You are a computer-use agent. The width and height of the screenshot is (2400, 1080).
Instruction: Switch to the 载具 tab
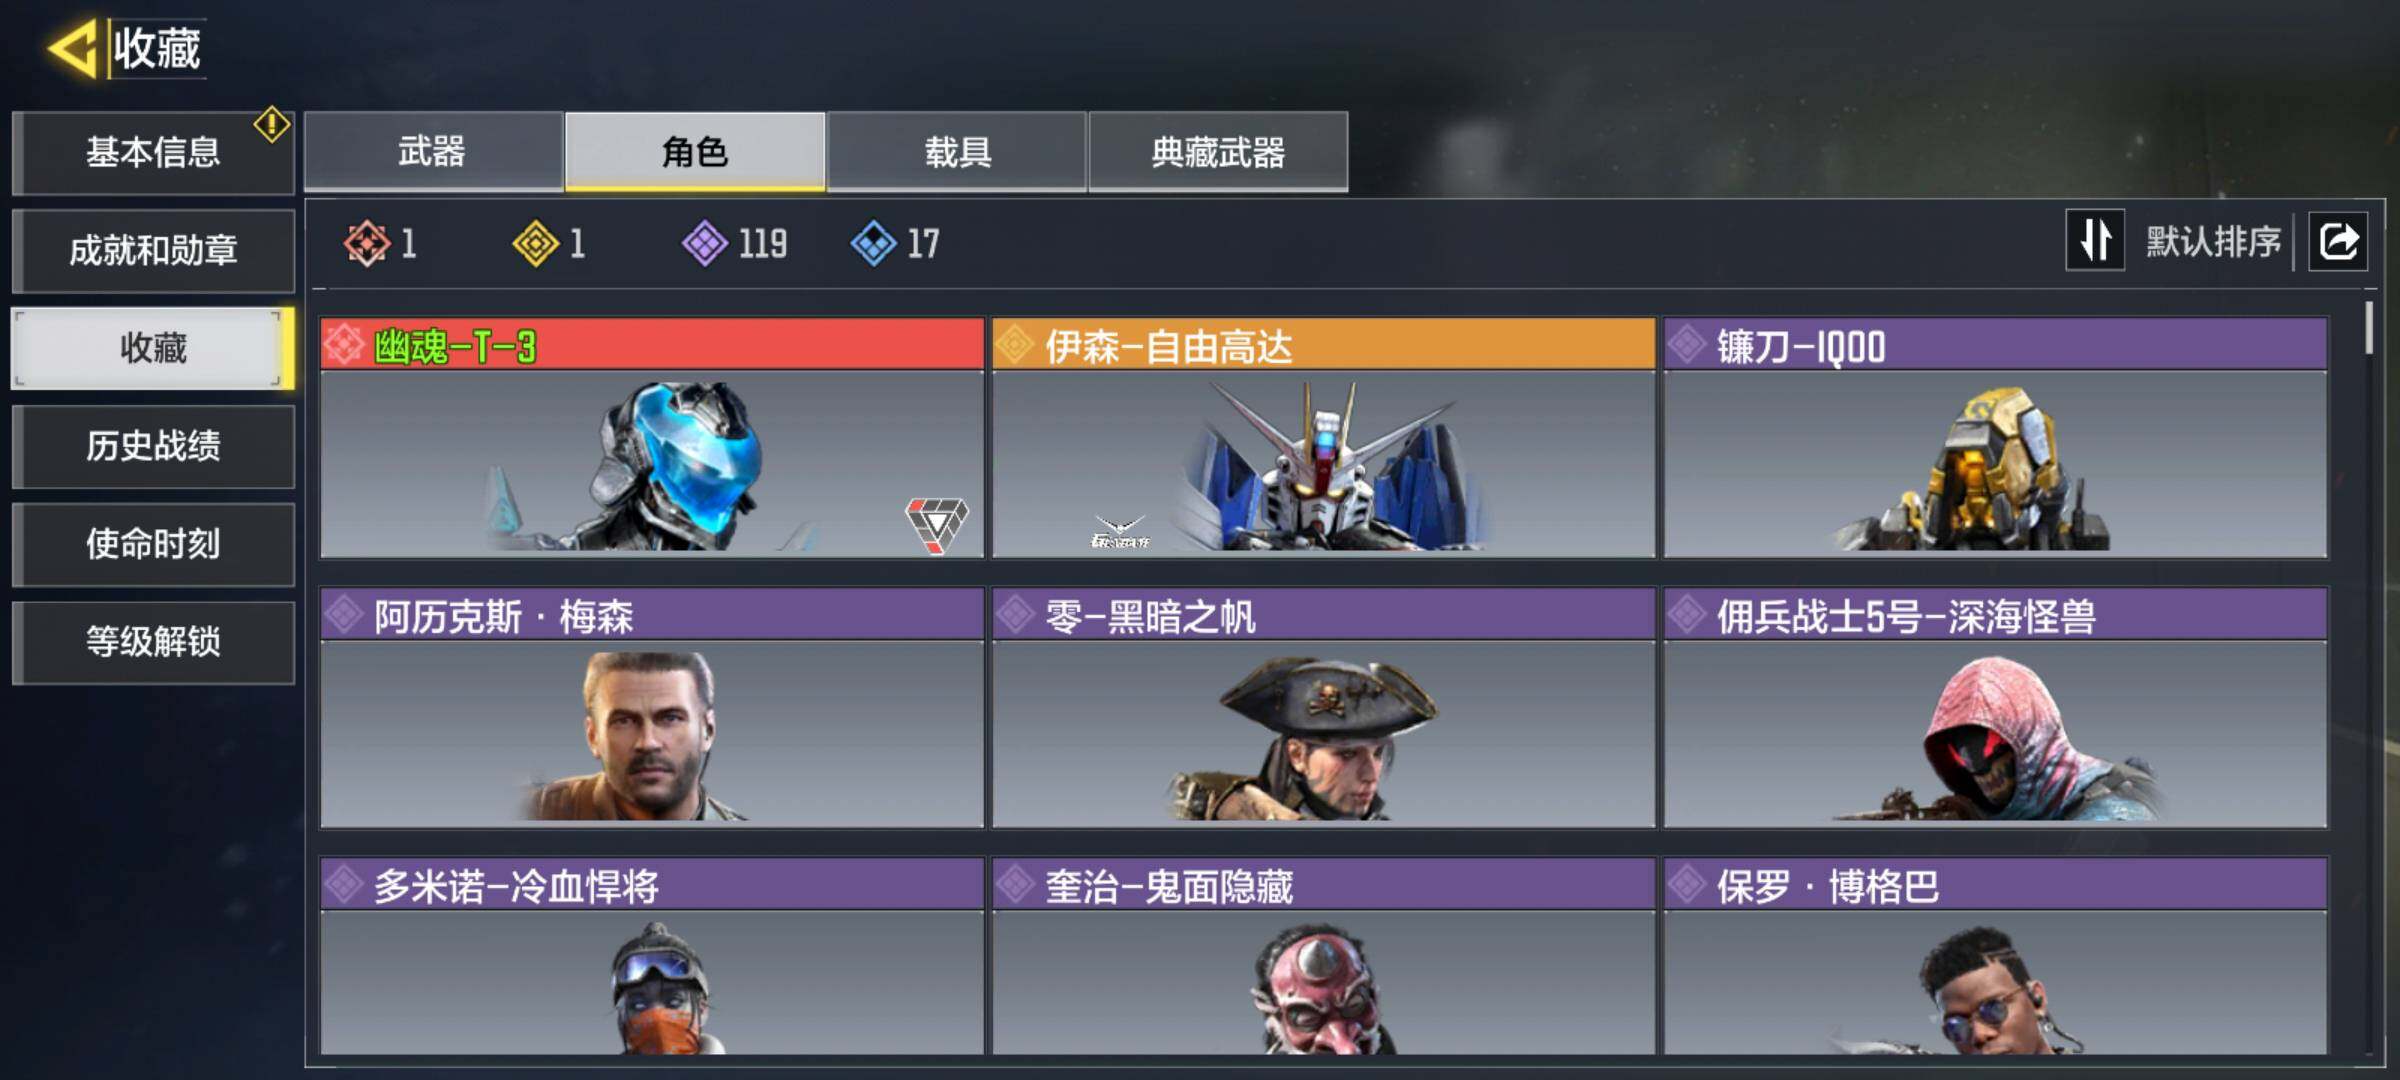[957, 151]
